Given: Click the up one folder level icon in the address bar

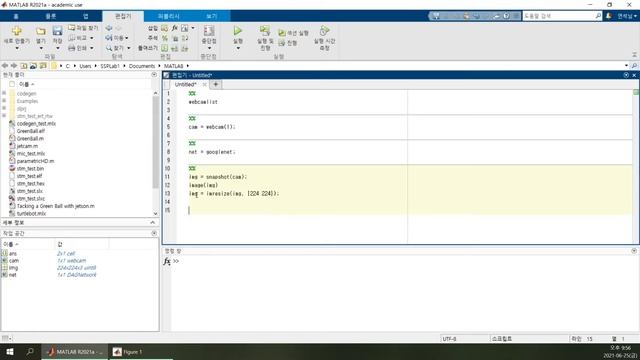Looking at the screenshot, I should [x=24, y=66].
